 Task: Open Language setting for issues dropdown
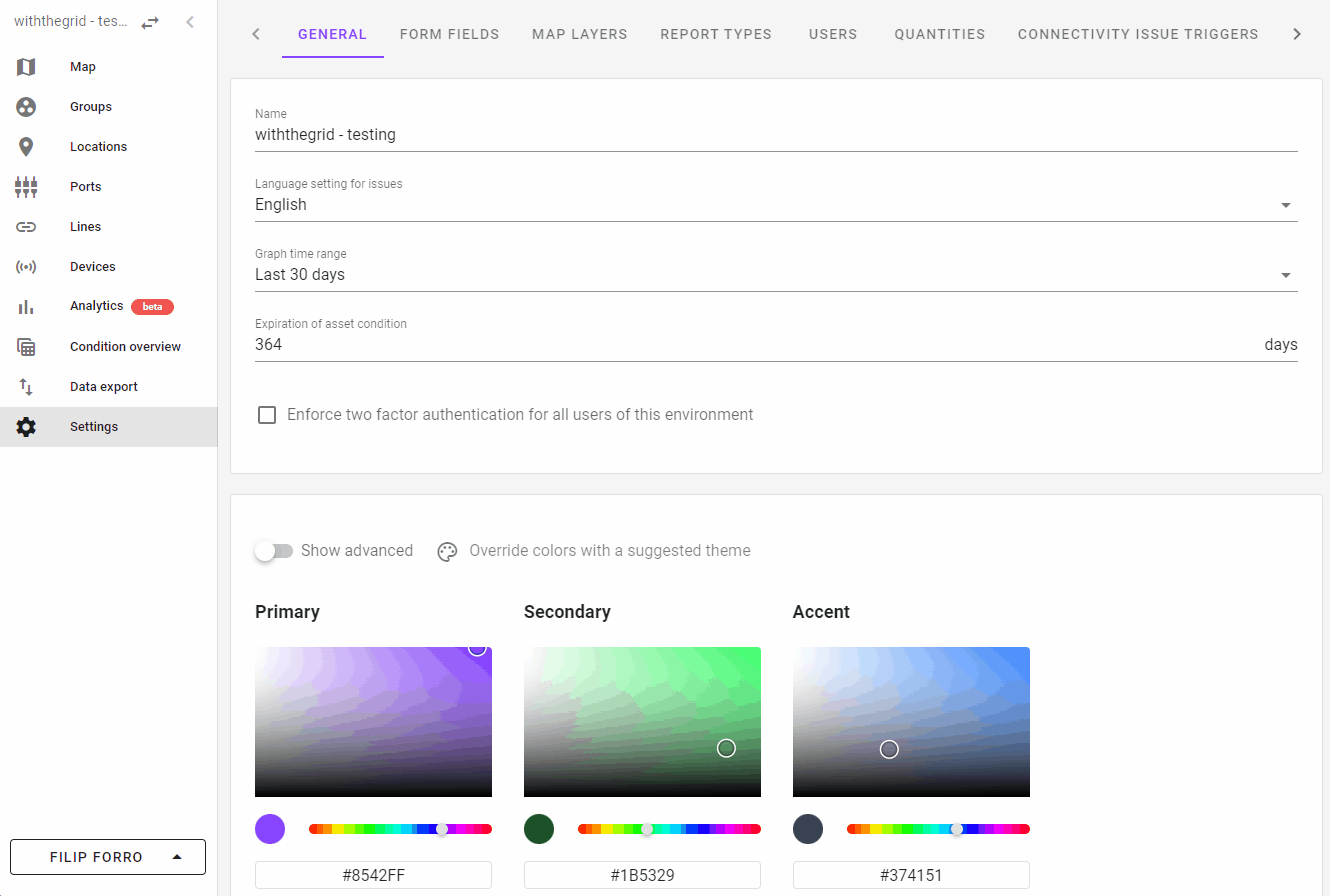[x=776, y=205]
